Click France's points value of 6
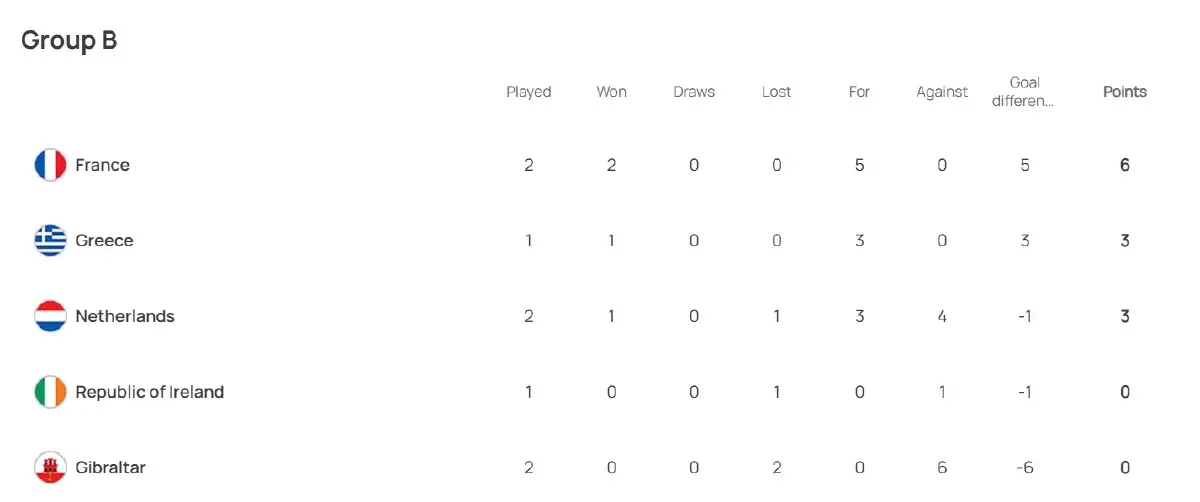Viewport: 1200px width, 502px height. 1125,165
